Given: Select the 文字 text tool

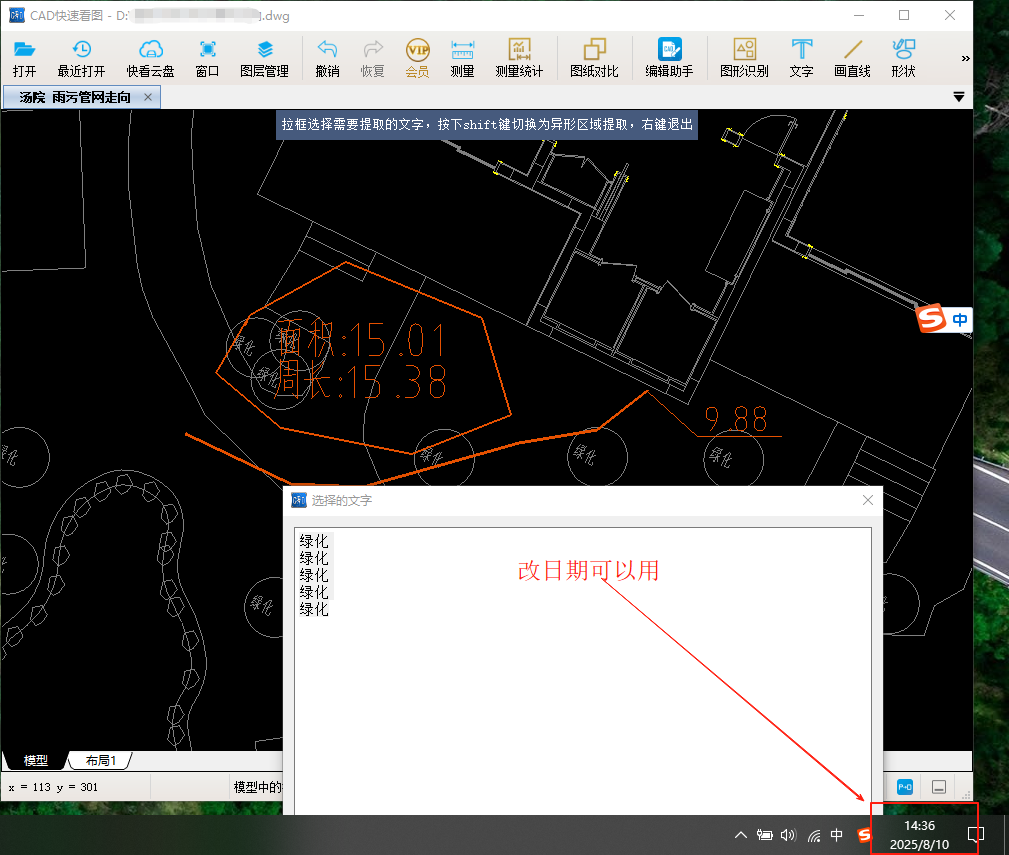Looking at the screenshot, I should click(802, 58).
